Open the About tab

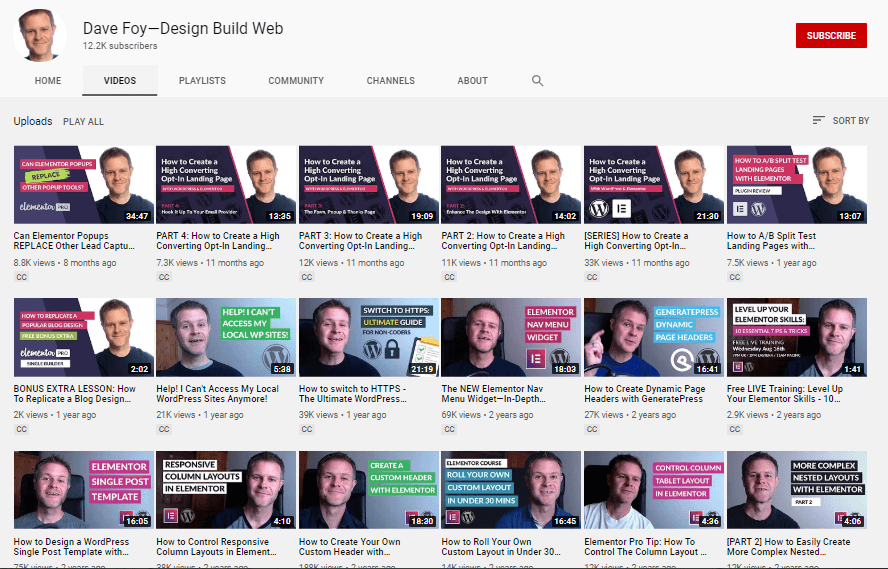point(472,80)
